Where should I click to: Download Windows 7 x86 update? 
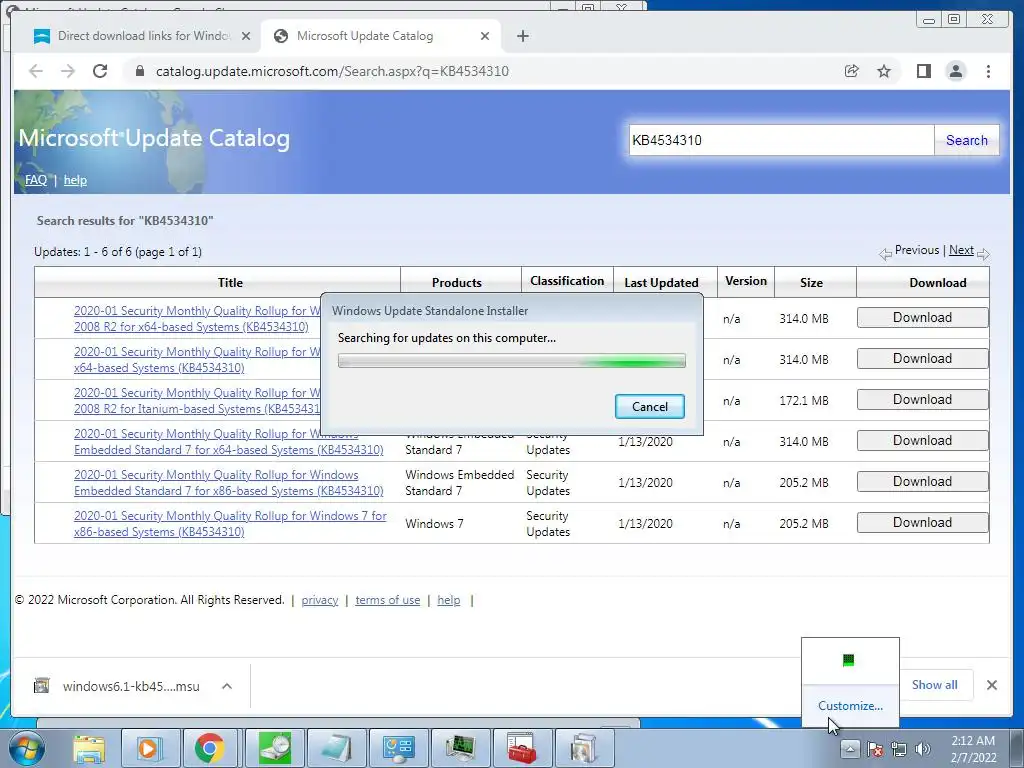point(922,522)
